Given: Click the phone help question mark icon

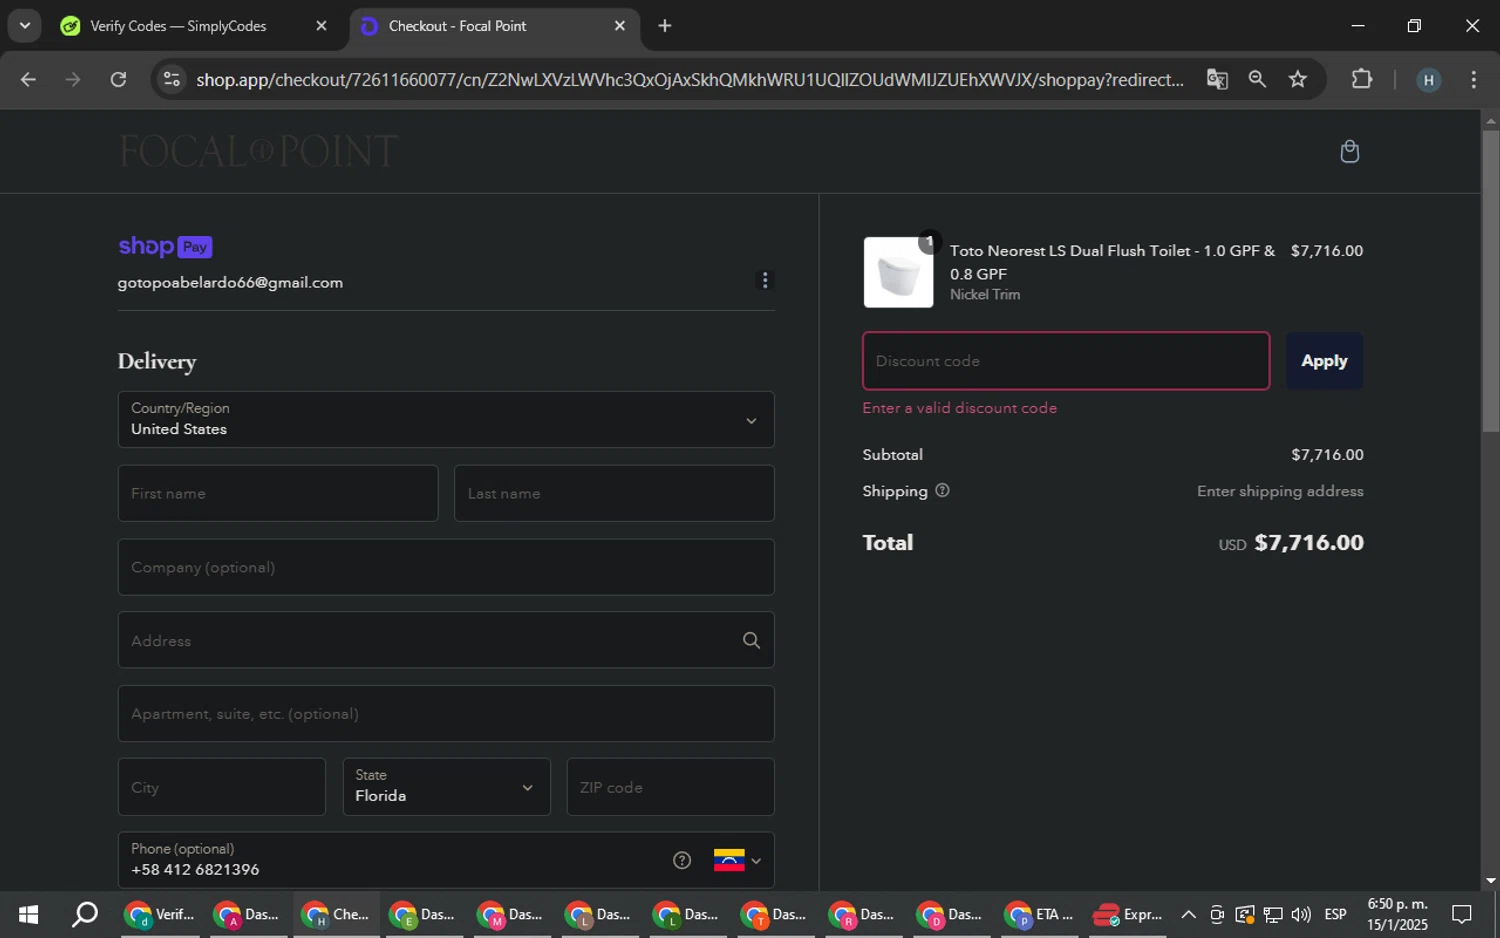Looking at the screenshot, I should pyautogui.click(x=682, y=860).
